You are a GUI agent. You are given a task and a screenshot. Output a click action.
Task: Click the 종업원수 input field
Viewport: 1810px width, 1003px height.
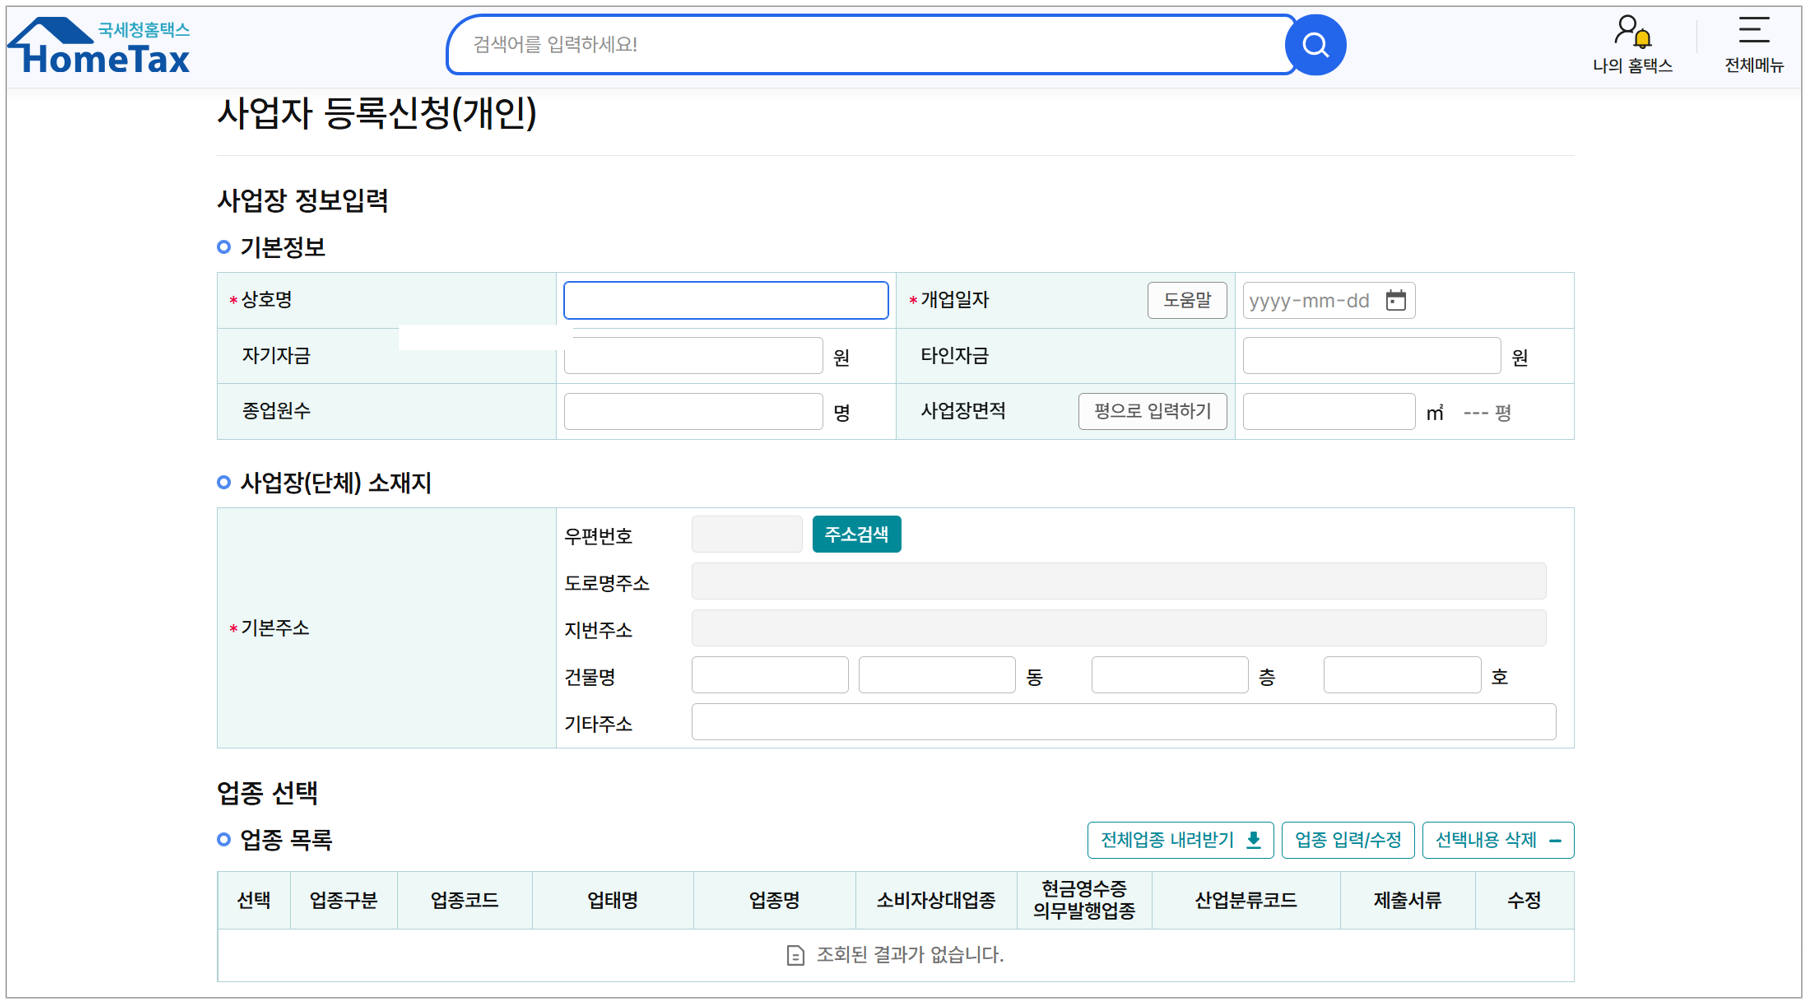692,411
